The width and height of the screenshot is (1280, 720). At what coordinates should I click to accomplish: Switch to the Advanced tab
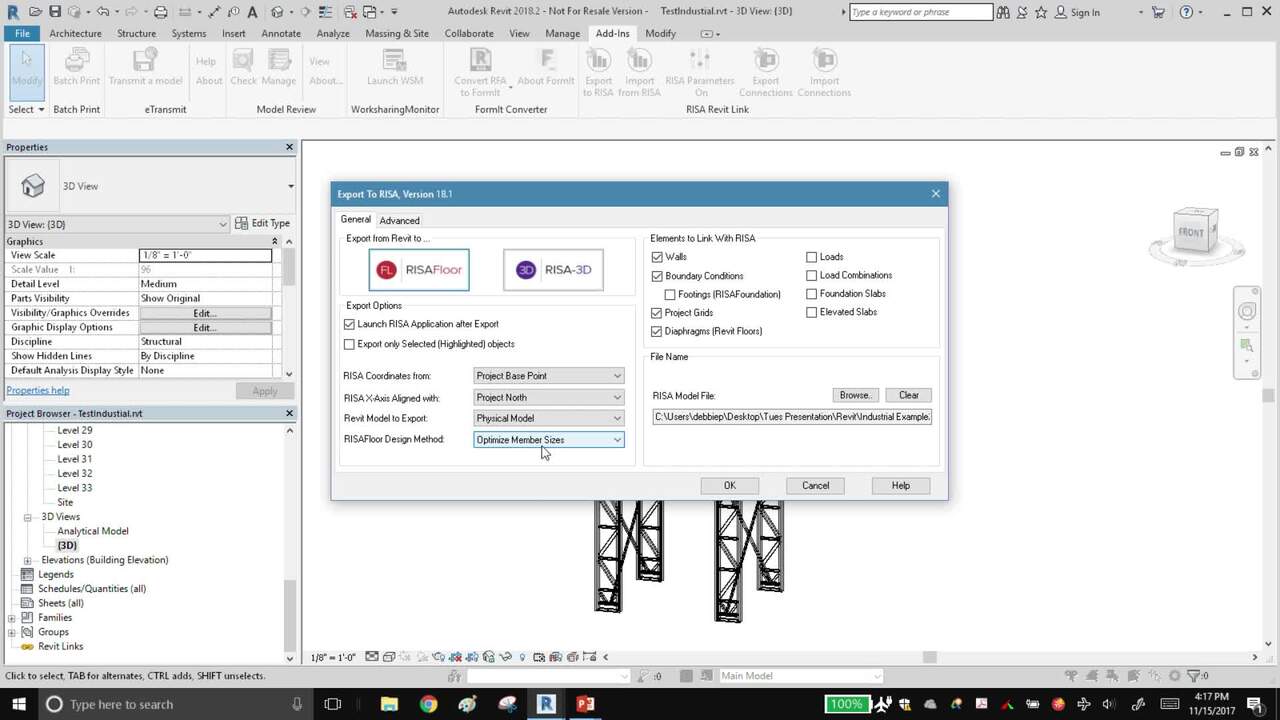click(x=399, y=220)
